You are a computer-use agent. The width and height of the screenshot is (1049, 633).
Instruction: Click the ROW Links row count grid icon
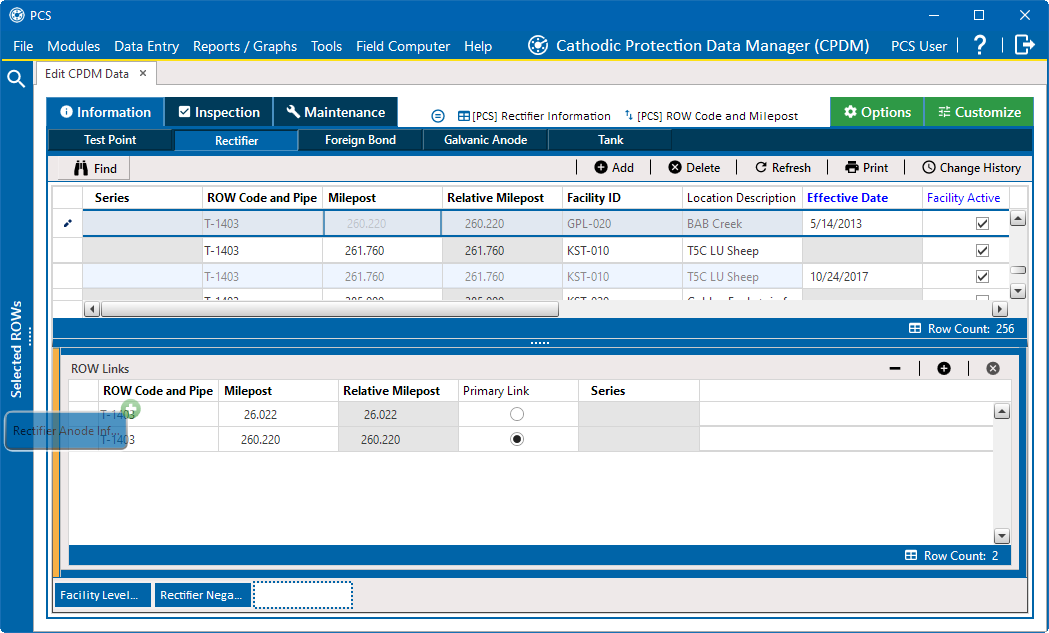[x=911, y=555]
